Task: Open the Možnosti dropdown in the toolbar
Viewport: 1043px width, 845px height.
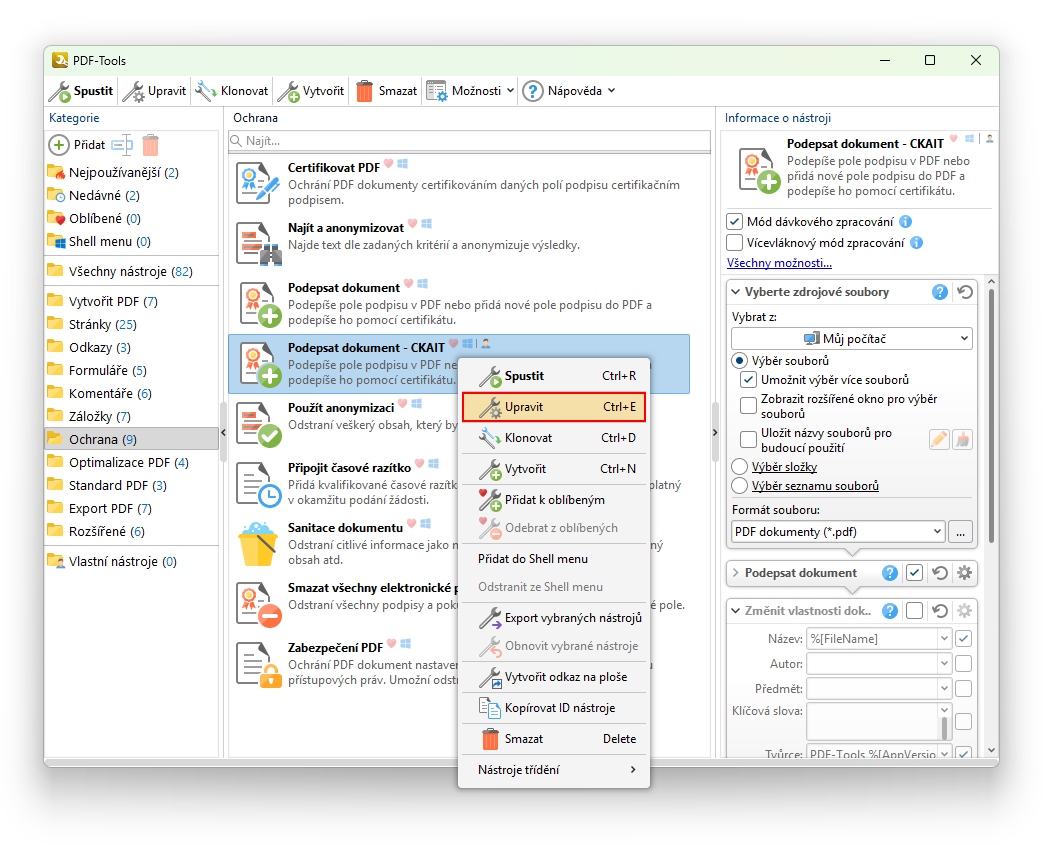Action: [x=470, y=91]
